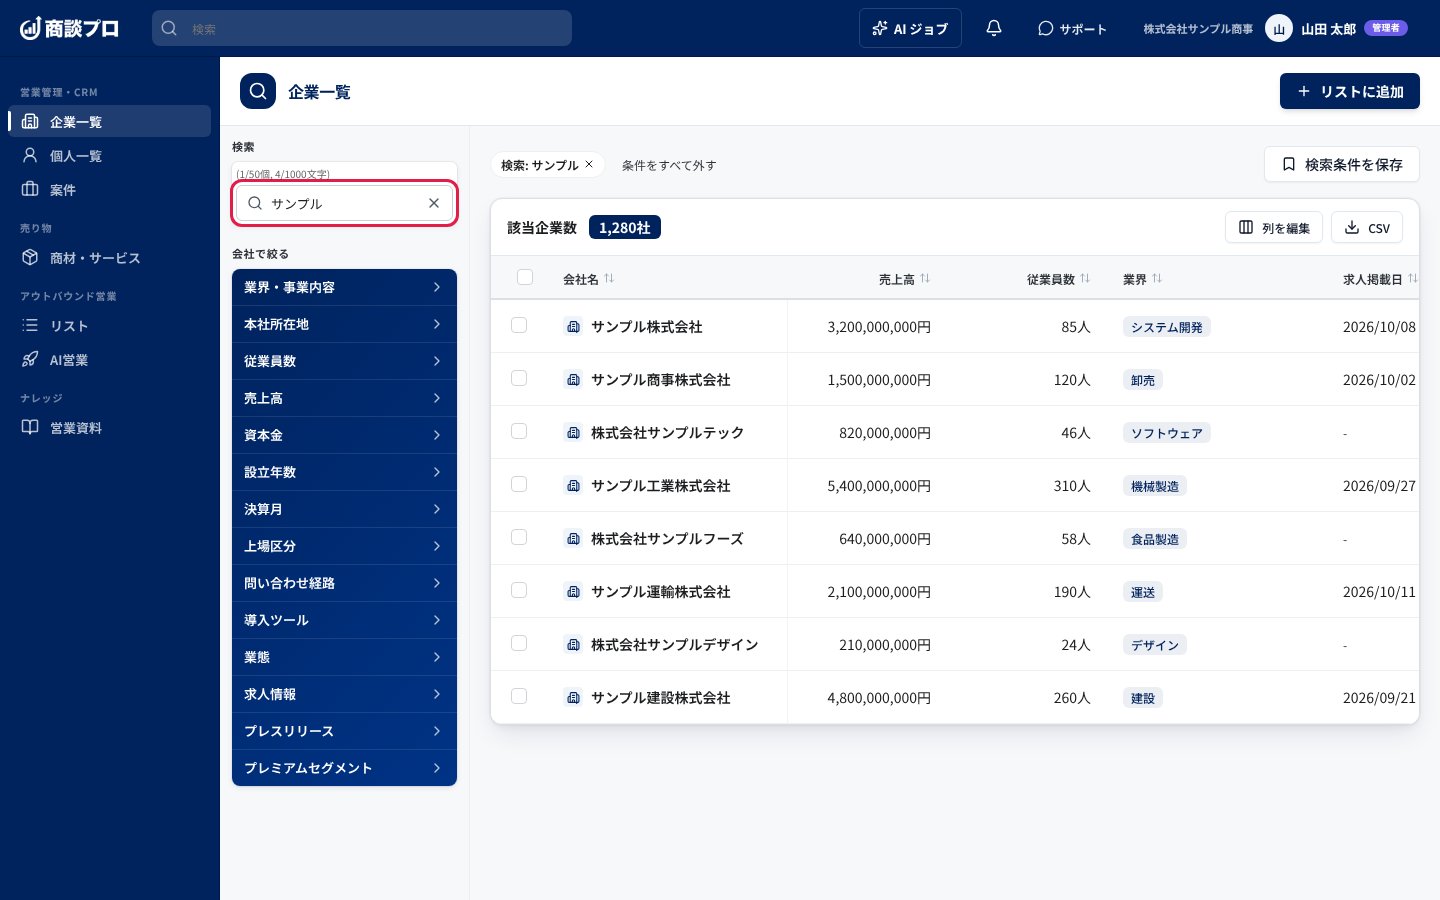Viewport: 1440px width, 900px height.
Task: Open the 列を編集 column editor
Action: point(1274,227)
